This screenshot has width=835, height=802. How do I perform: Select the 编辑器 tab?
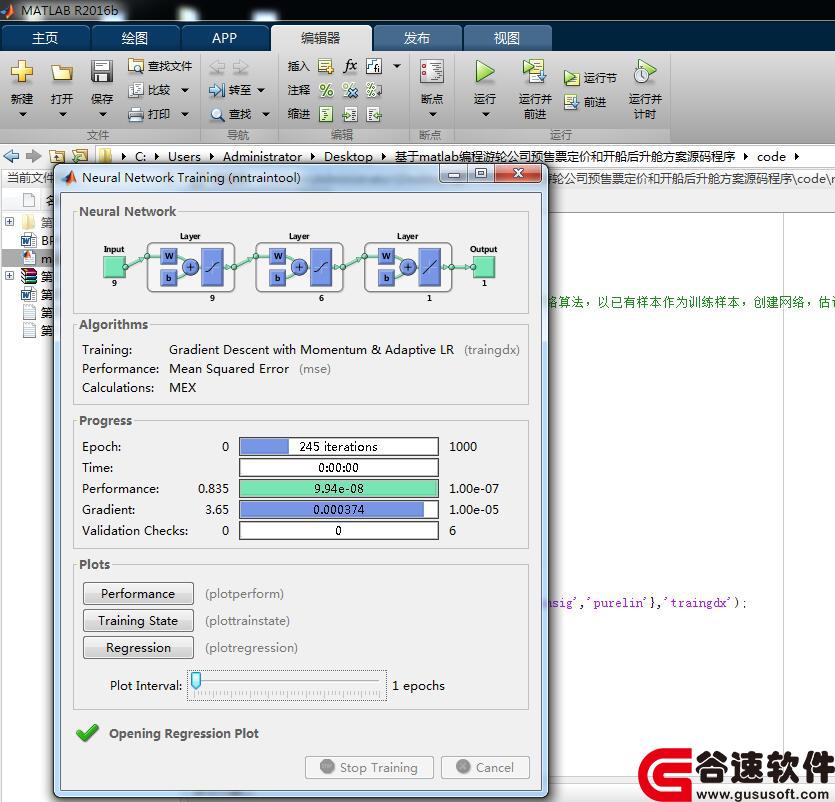click(x=321, y=38)
